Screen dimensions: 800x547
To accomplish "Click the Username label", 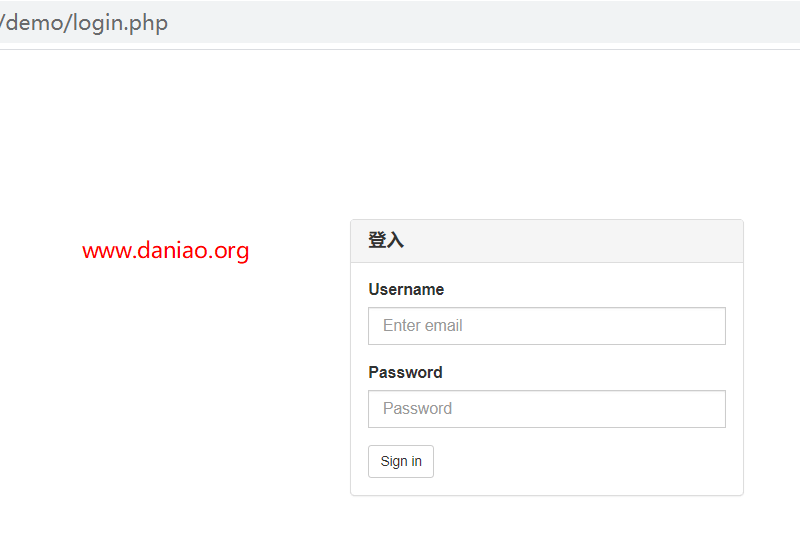I will click(x=406, y=289).
